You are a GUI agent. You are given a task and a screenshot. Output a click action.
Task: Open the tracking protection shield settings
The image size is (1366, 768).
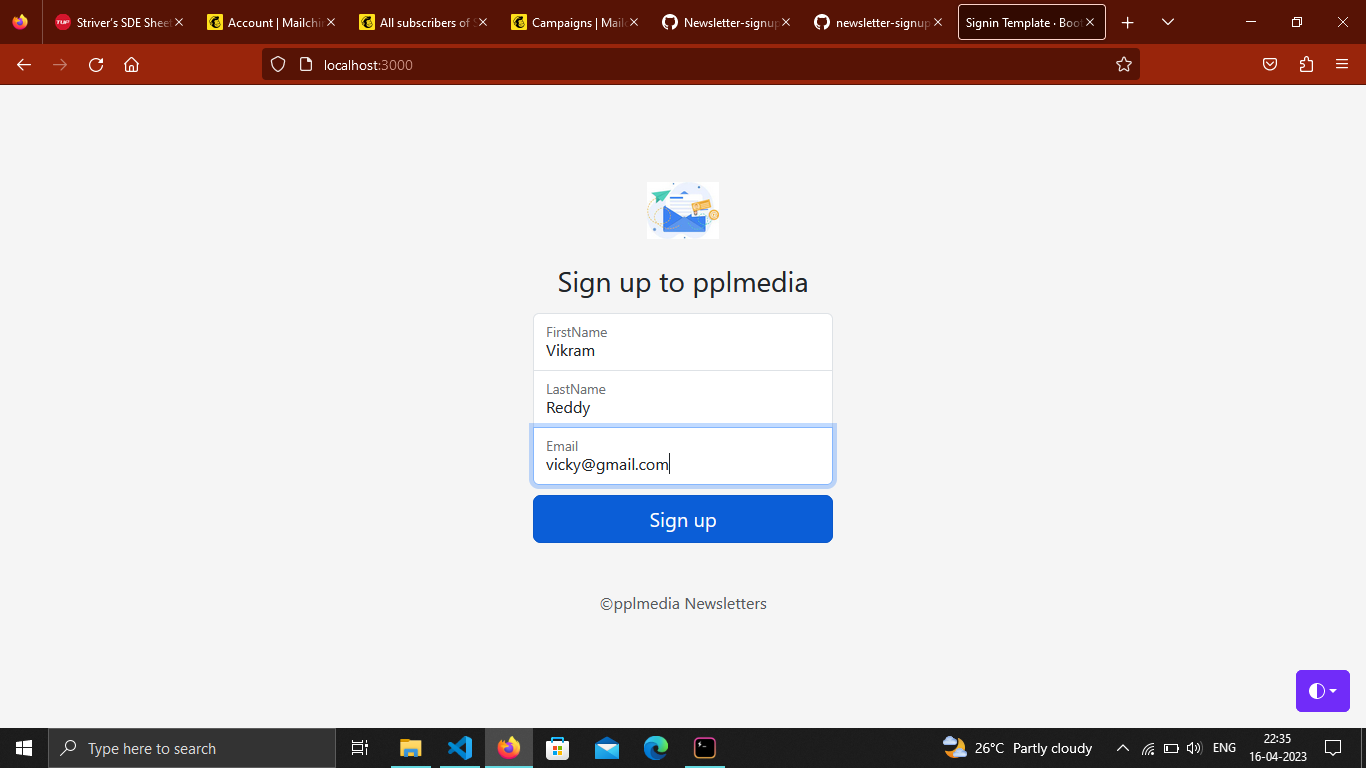click(x=277, y=64)
